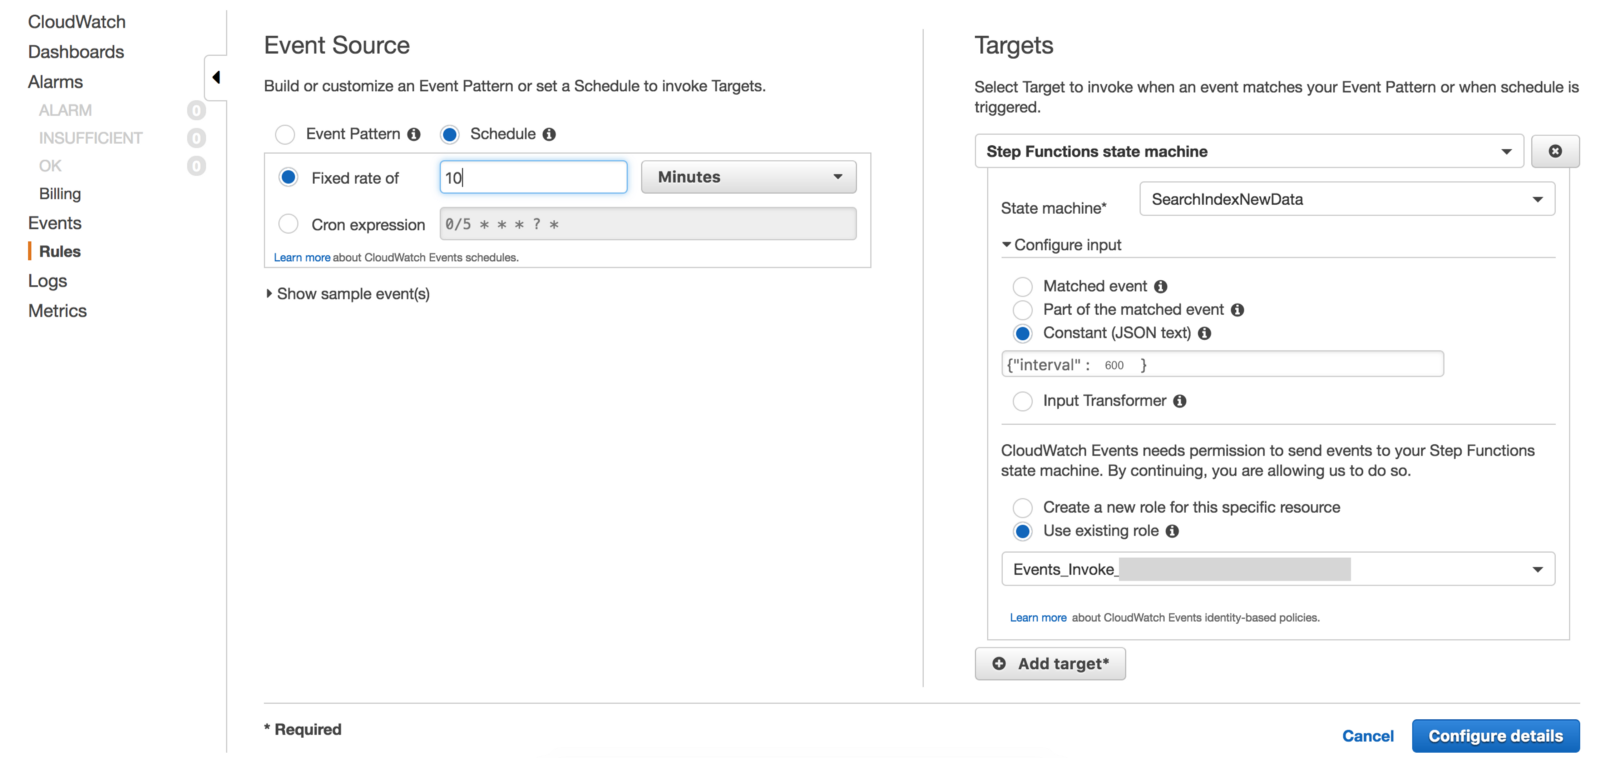The width and height of the screenshot is (1600, 758).
Task: Click info icon beside Use existing role
Action: click(1172, 531)
